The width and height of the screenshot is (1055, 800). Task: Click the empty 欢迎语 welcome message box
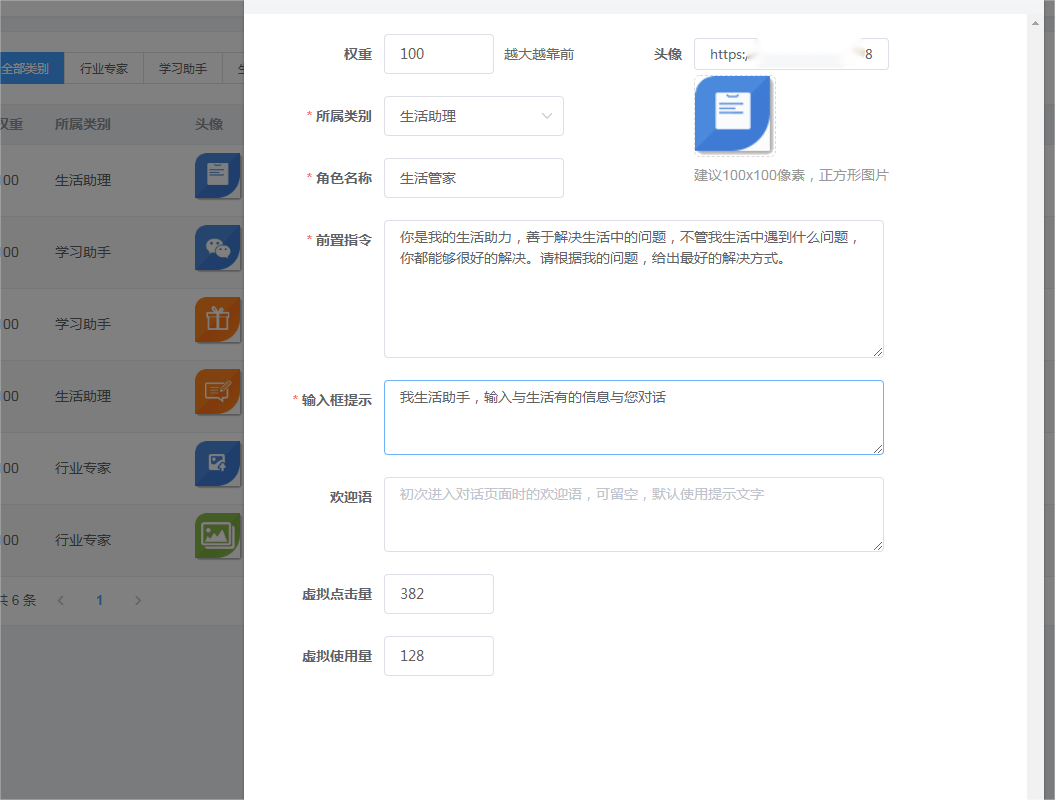[633, 514]
